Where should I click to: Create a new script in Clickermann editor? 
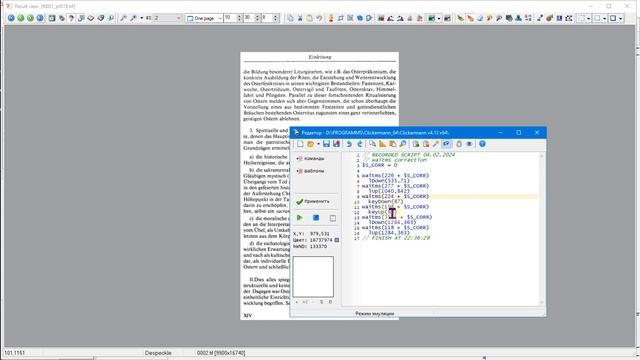[300, 144]
